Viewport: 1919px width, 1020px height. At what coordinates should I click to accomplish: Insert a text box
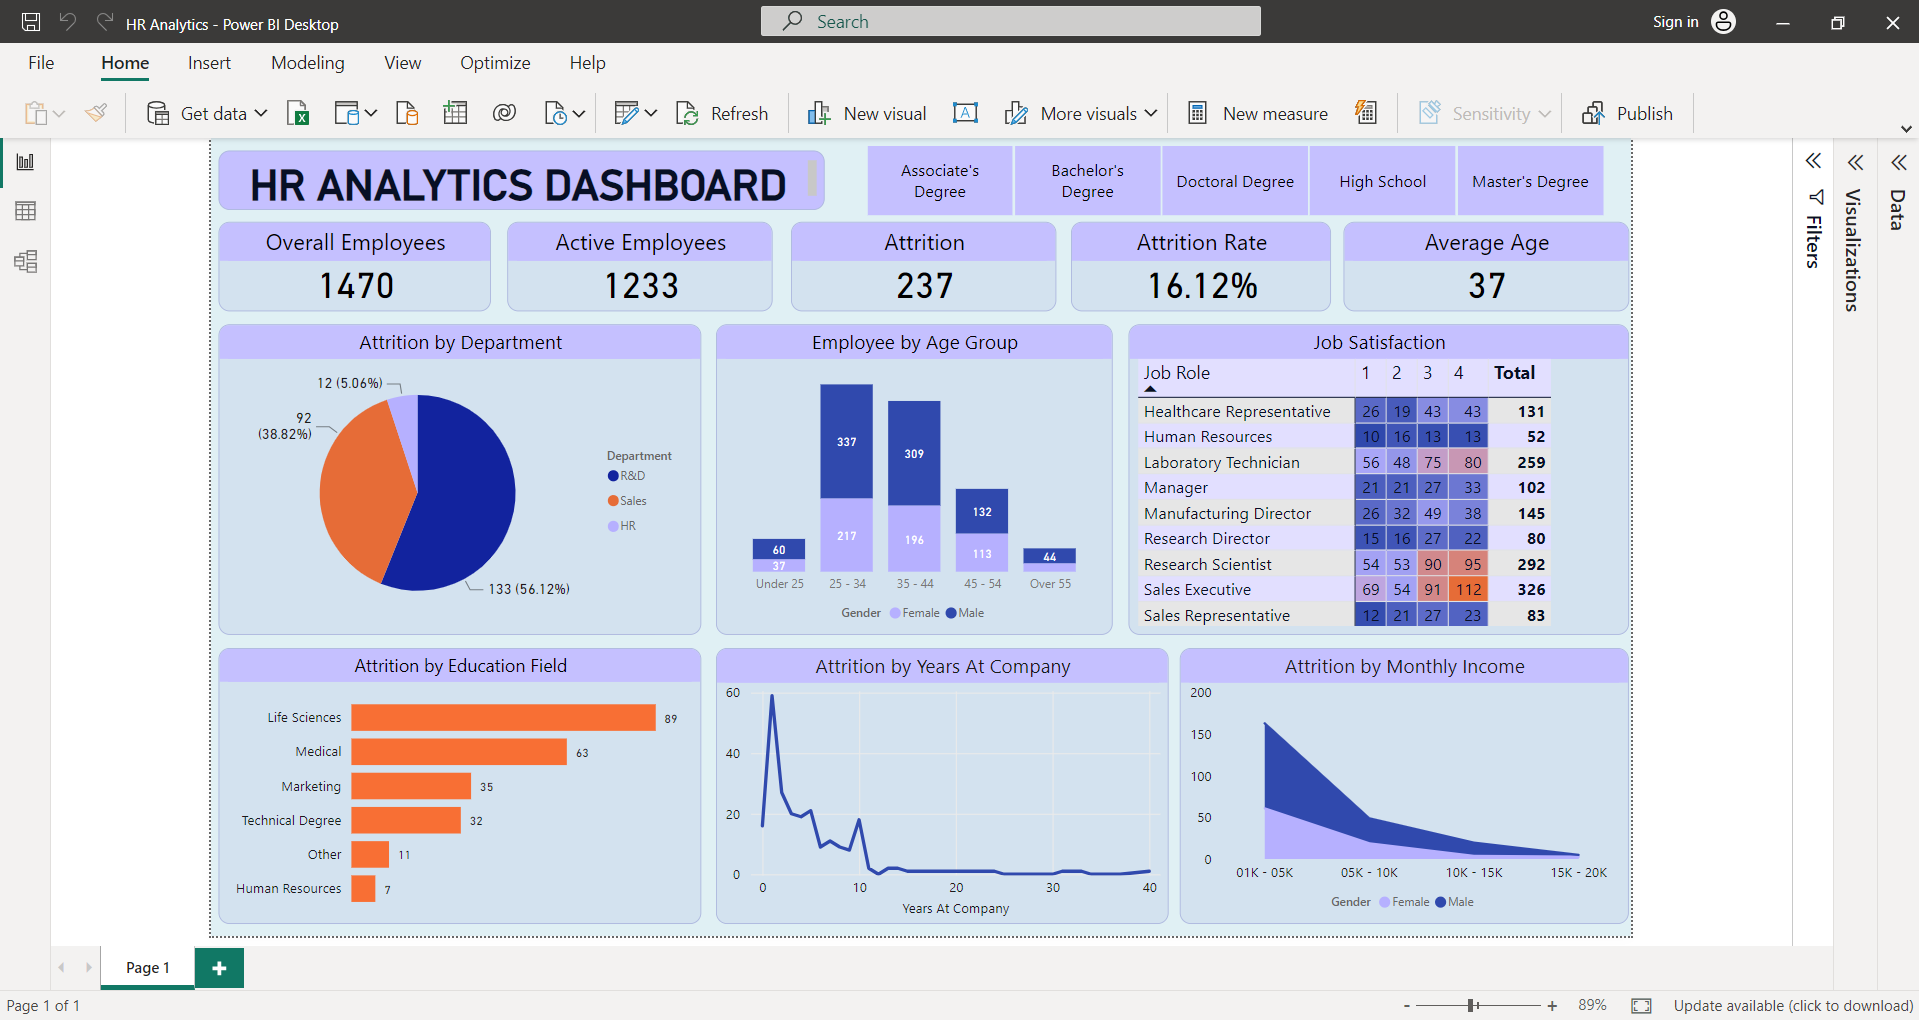coord(965,113)
